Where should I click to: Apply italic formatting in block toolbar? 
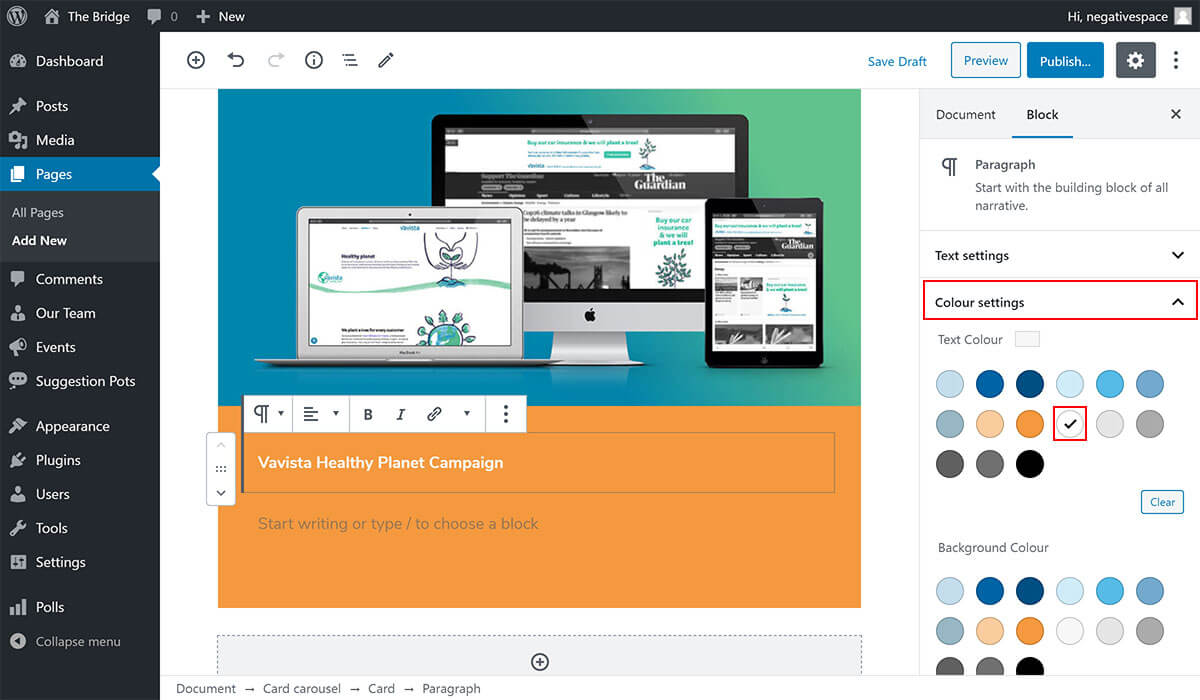pos(401,414)
